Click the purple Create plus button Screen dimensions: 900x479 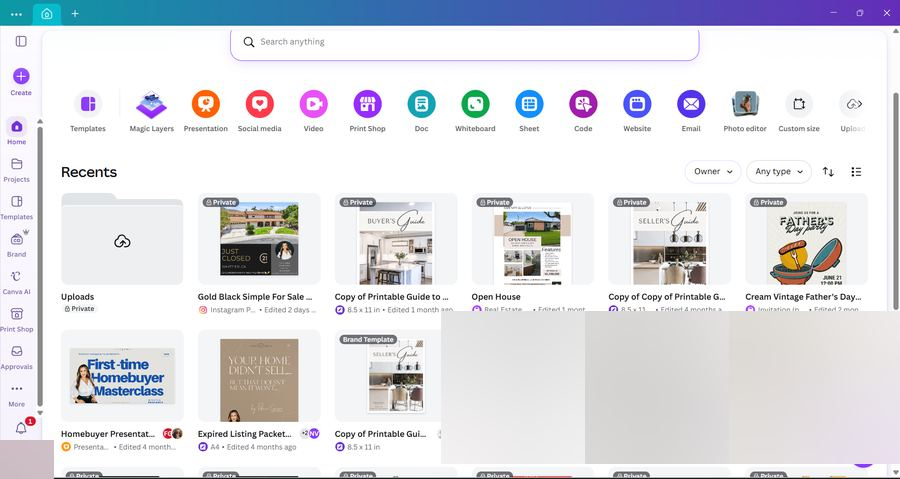click(x=21, y=76)
